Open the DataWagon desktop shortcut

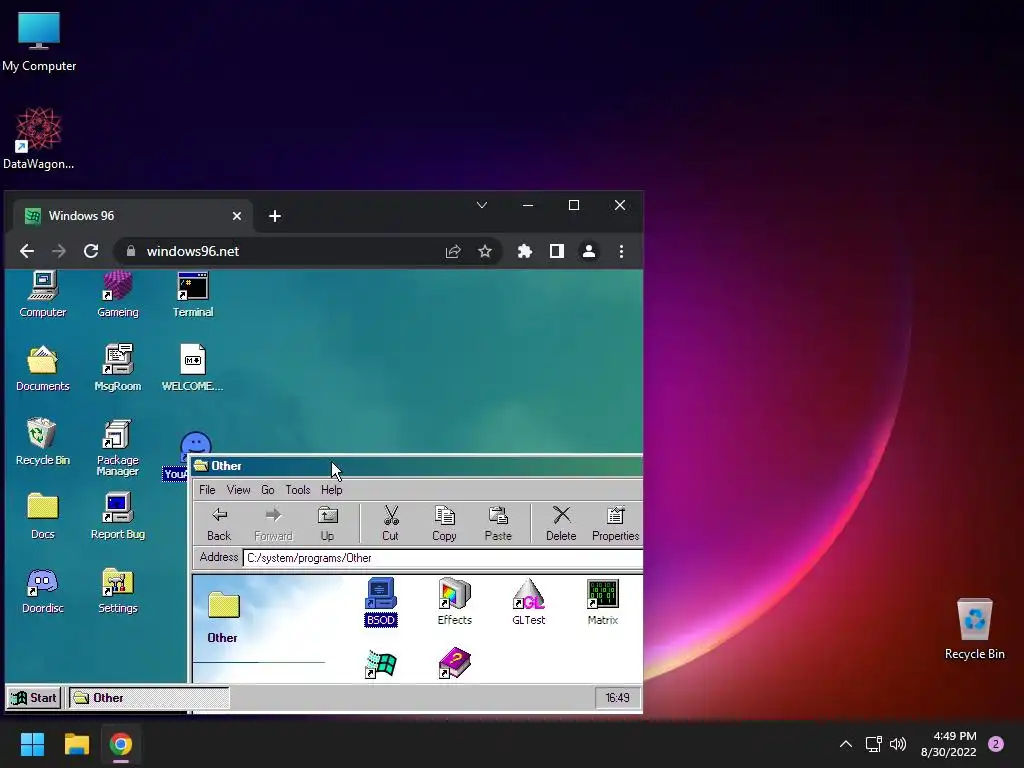pos(39,138)
